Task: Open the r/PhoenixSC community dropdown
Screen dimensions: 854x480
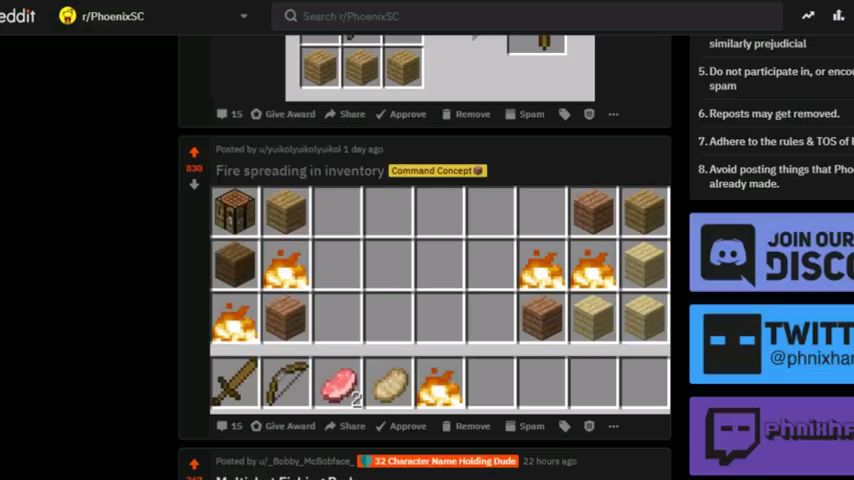Action: pos(244,16)
